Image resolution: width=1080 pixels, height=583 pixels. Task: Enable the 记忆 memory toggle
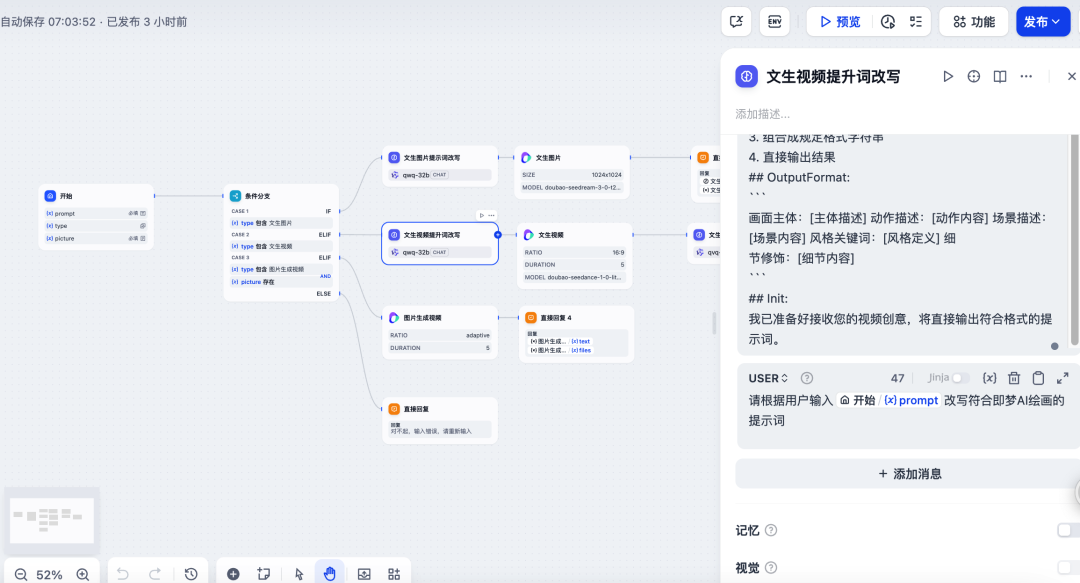click(x=1068, y=530)
